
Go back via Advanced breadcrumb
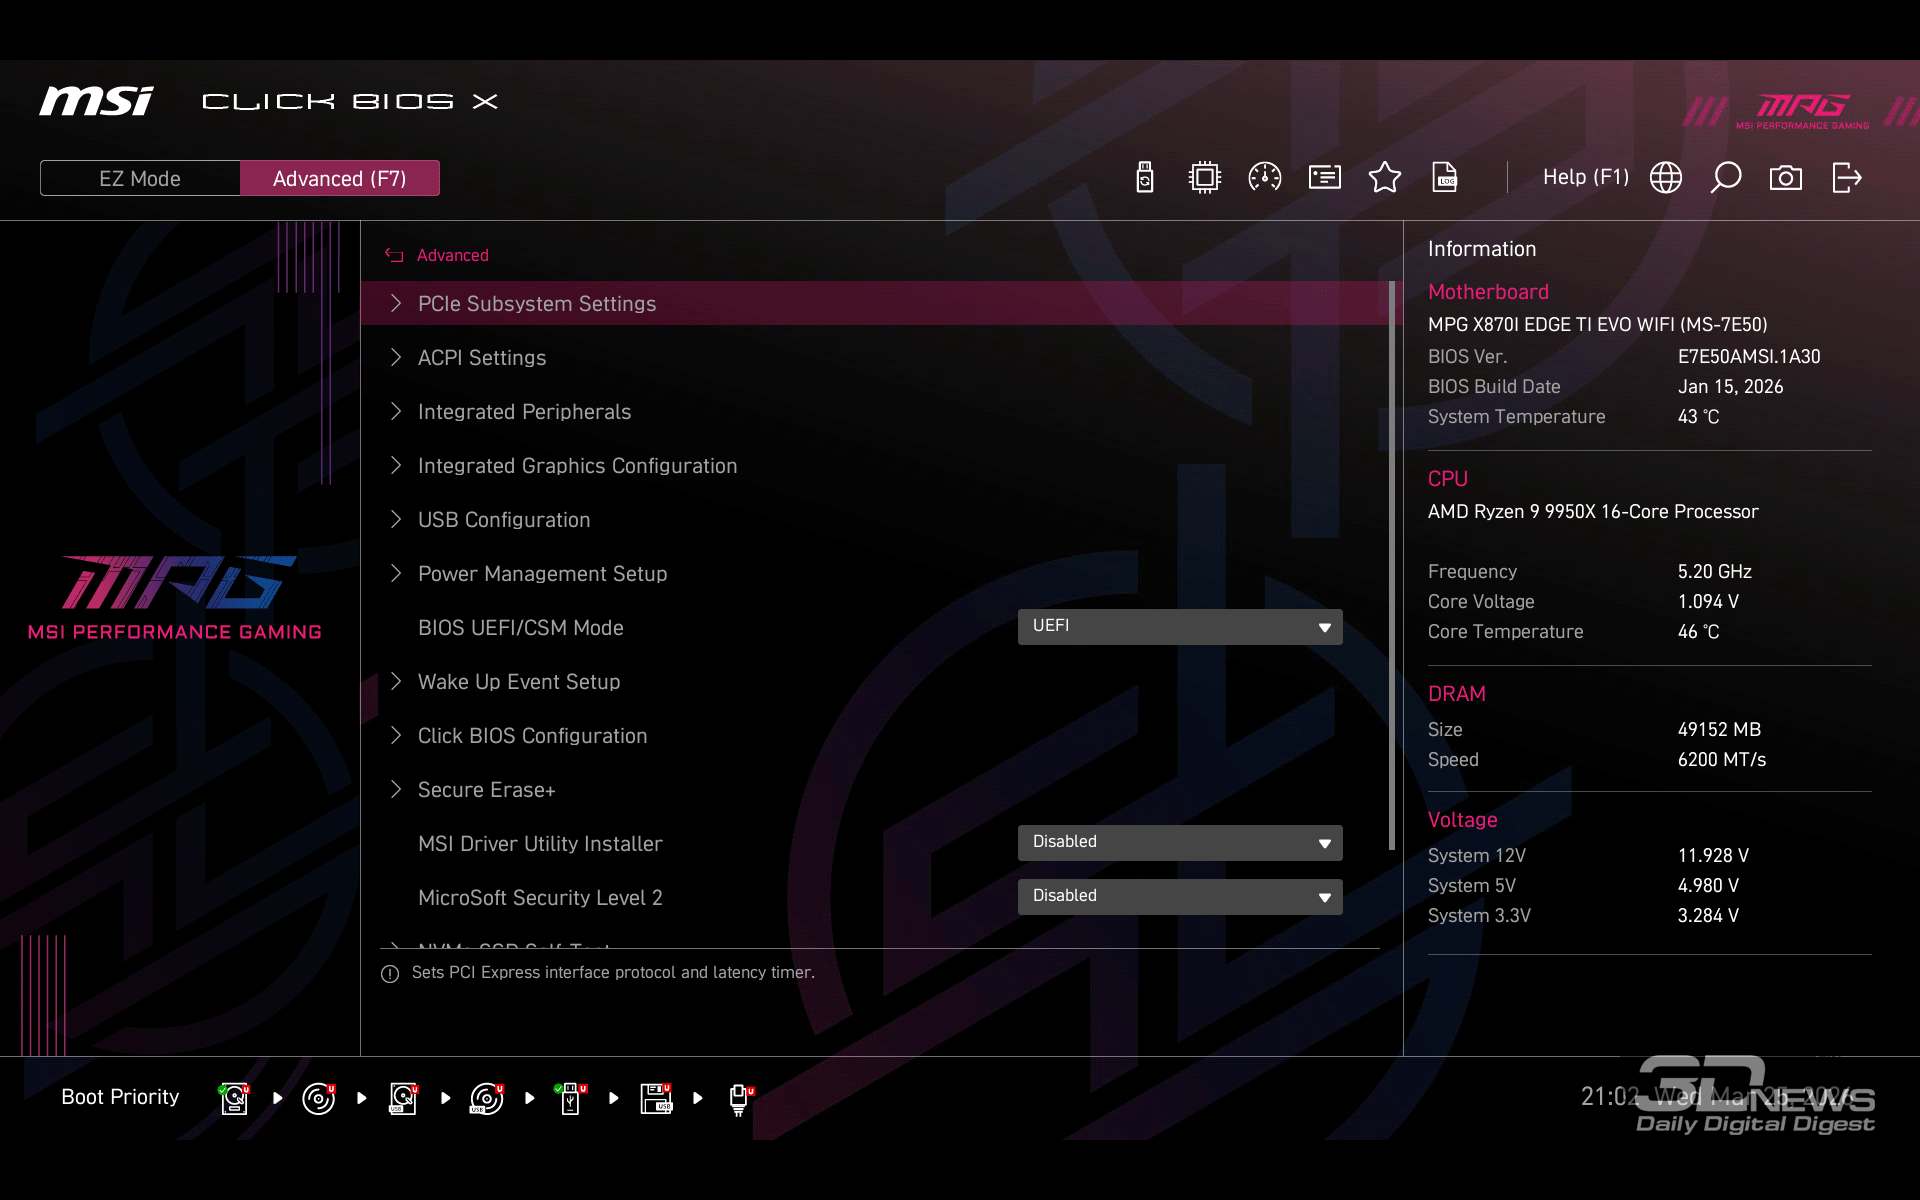pos(452,256)
